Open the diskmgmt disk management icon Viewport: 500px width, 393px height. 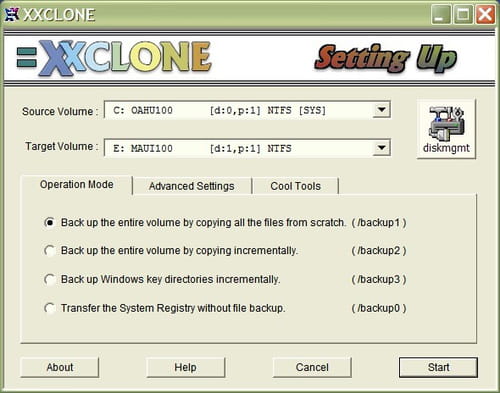(446, 129)
